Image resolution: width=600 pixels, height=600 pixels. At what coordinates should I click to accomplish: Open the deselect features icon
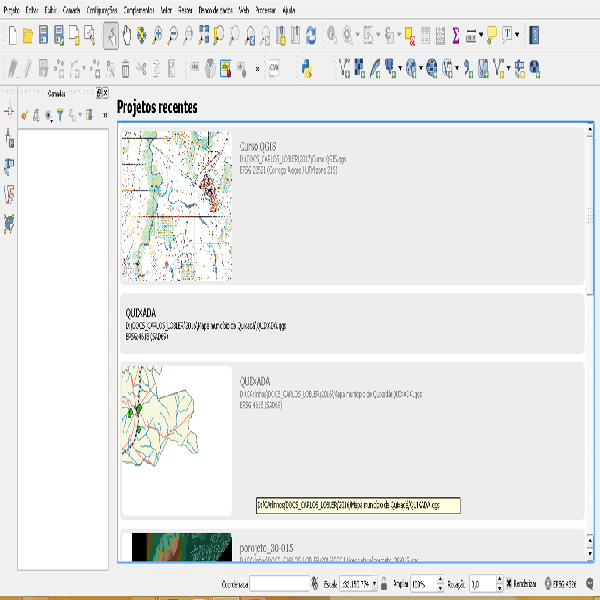410,36
